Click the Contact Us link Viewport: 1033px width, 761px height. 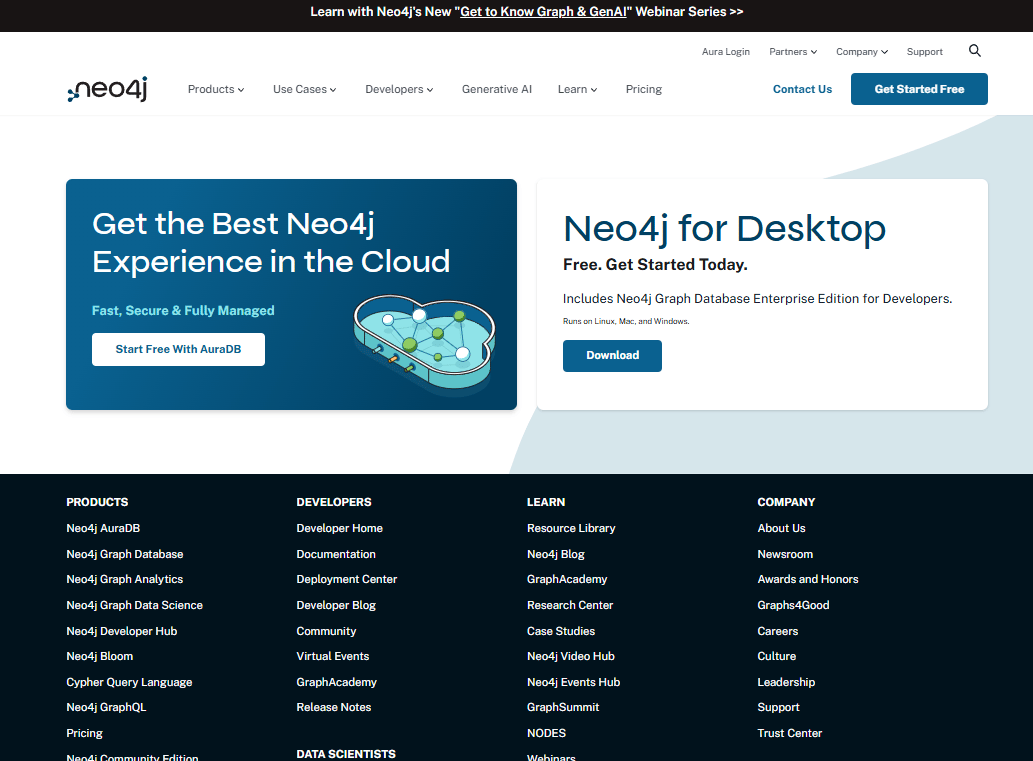click(802, 89)
